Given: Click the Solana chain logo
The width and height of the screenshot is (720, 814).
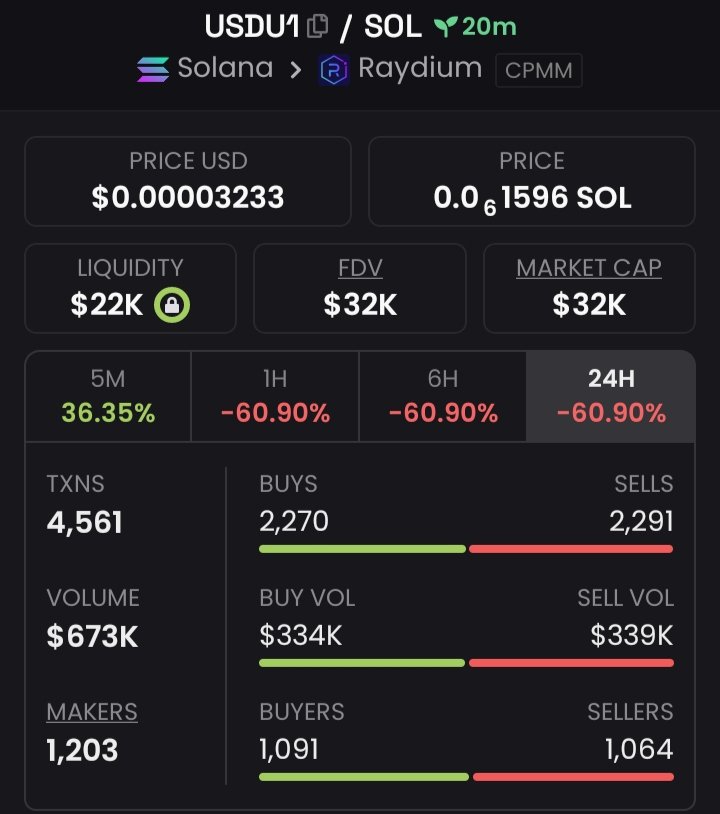Looking at the screenshot, I should pyautogui.click(x=153, y=69).
